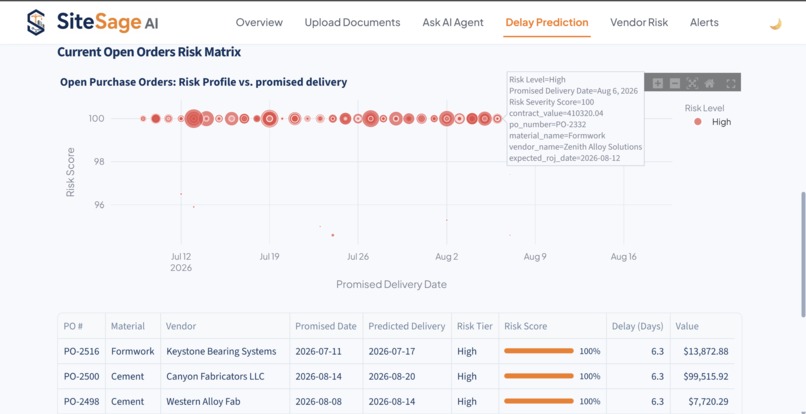Open the Alerts tab
The image size is (806, 414).
[704, 22]
